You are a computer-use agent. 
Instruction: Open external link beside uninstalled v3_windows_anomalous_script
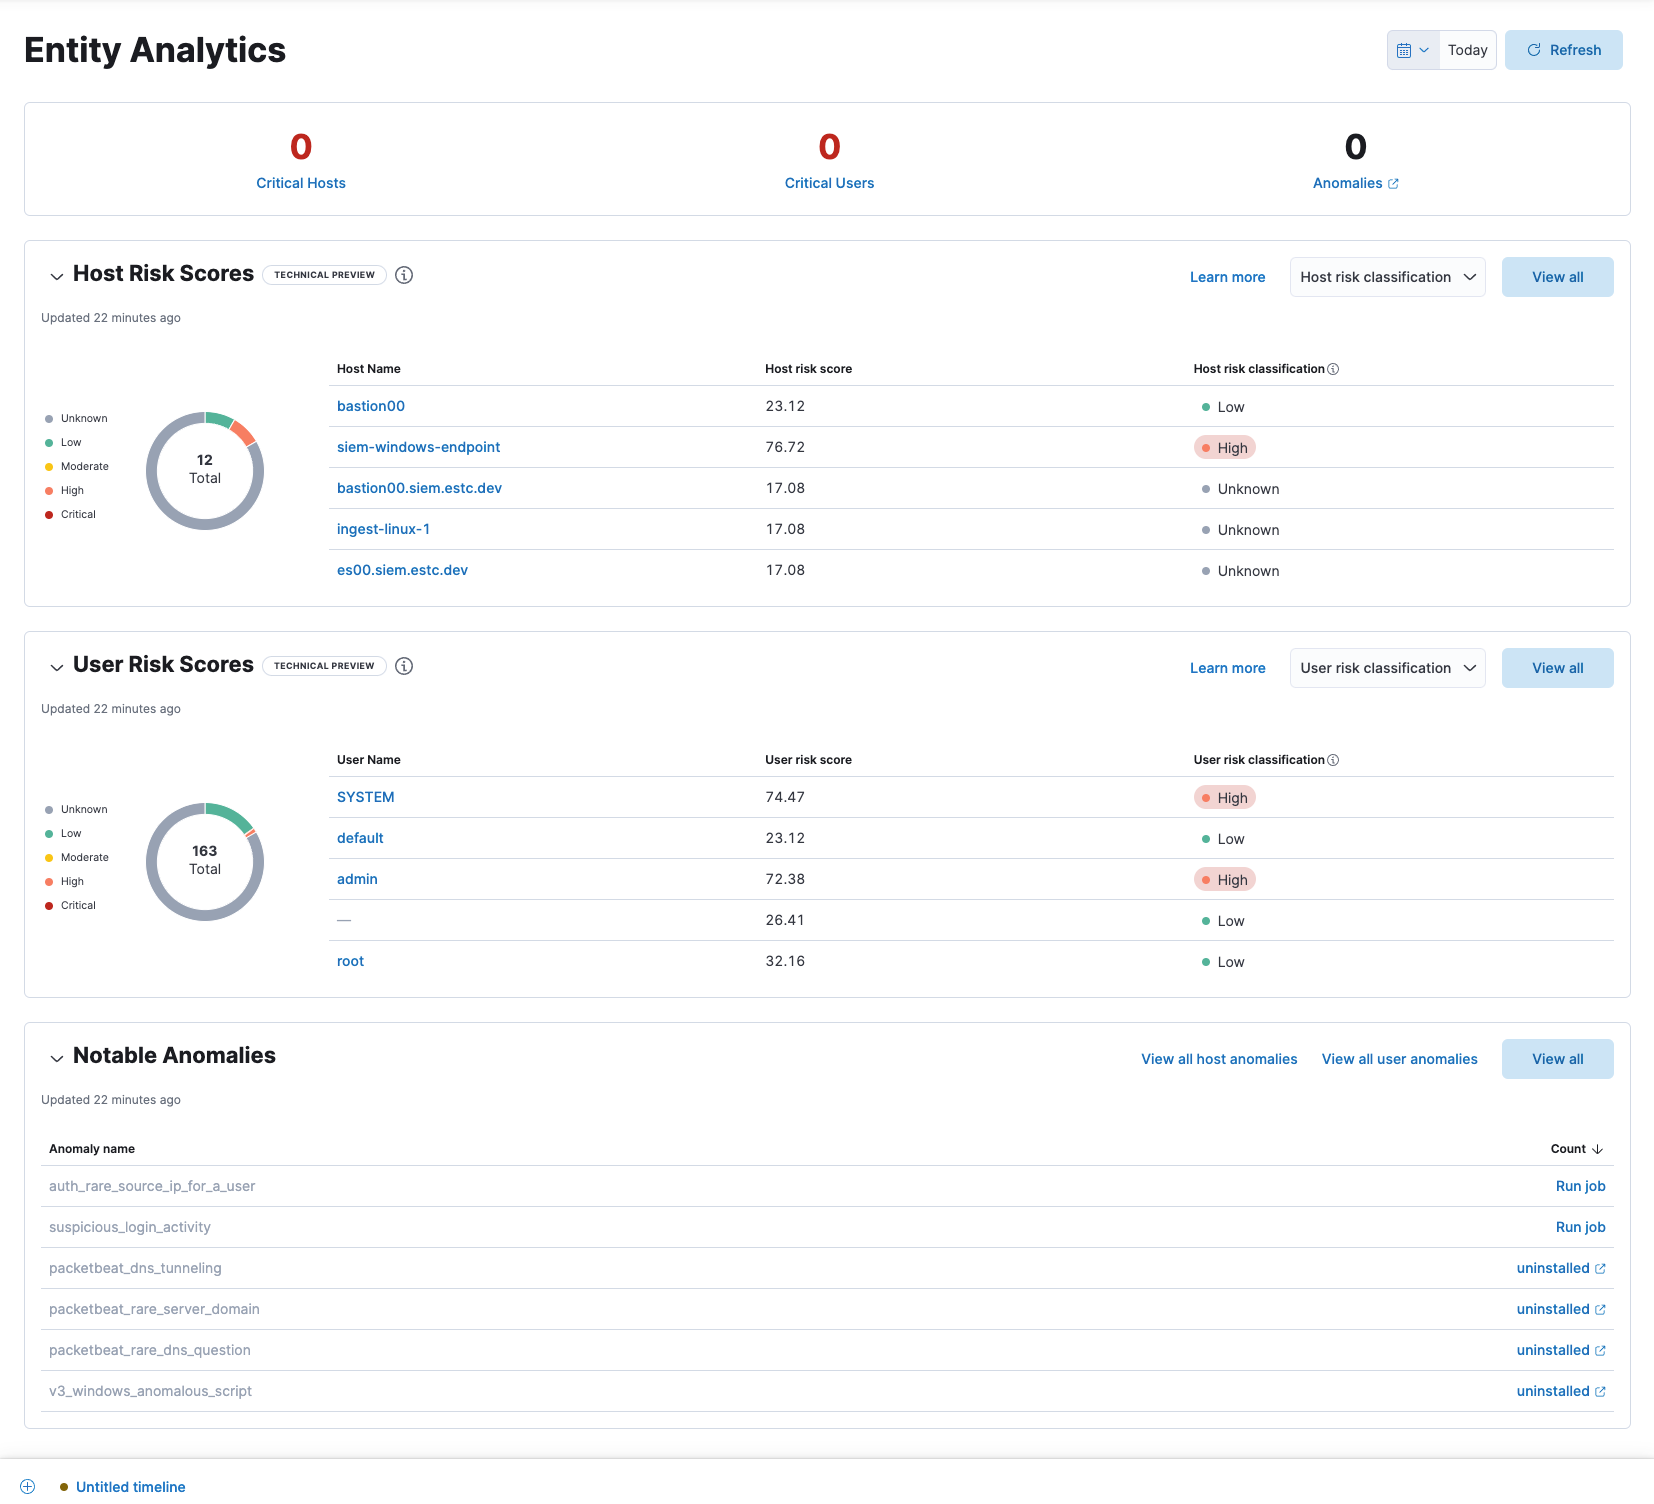(x=1601, y=1390)
